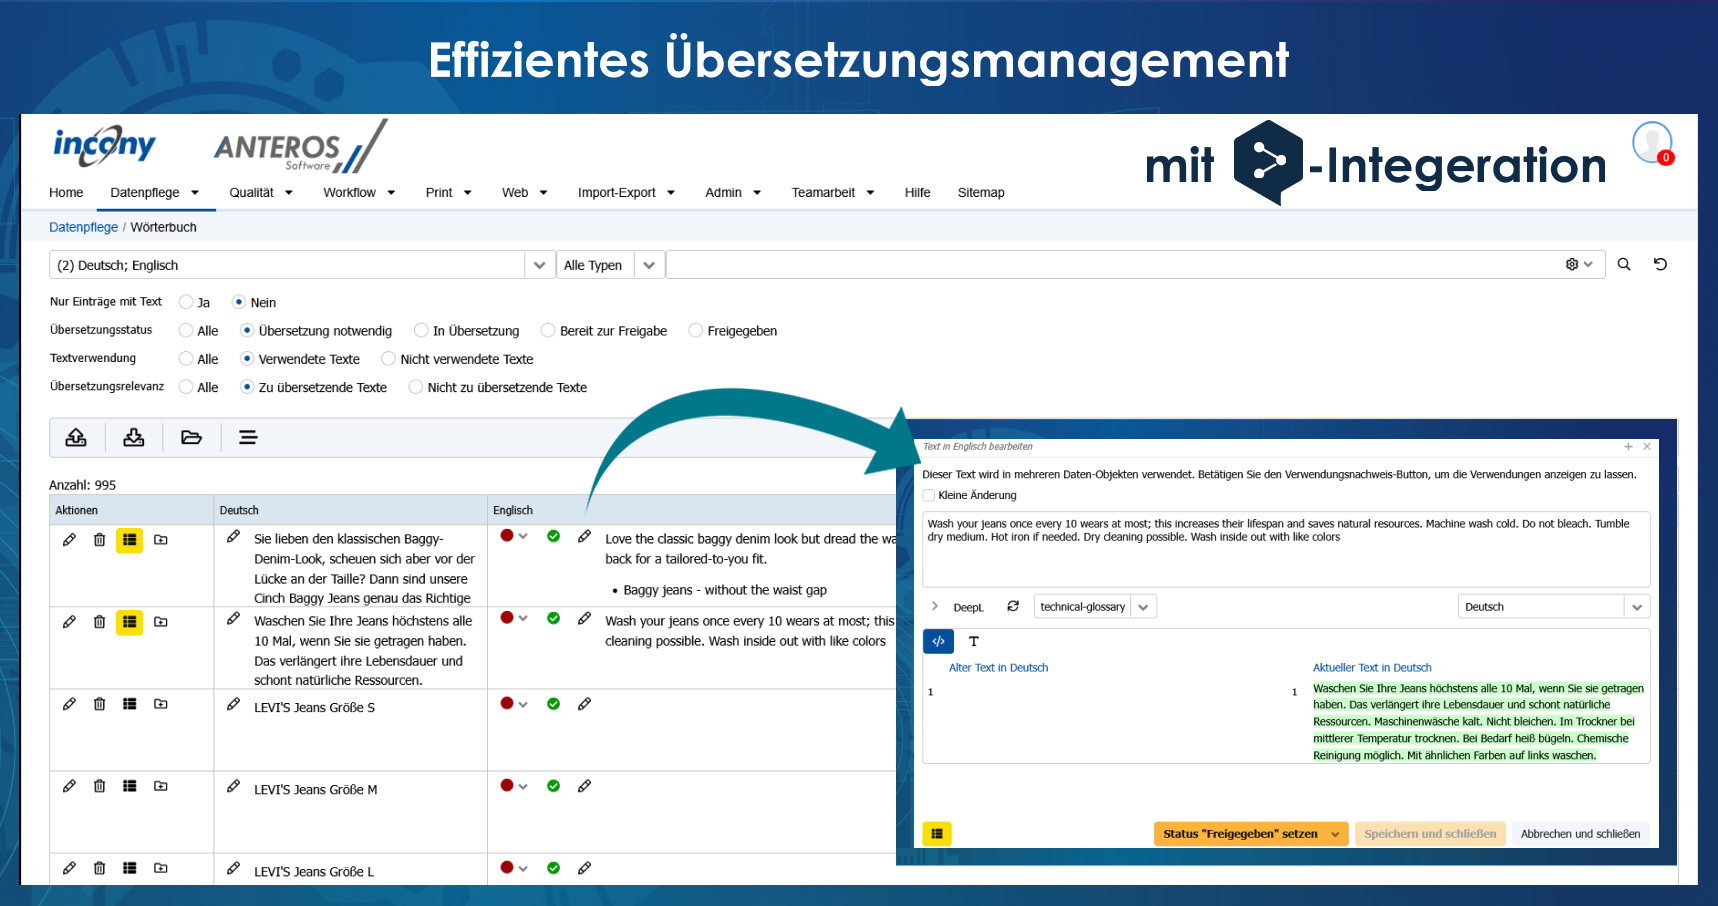Click the search magnifier icon
Image resolution: width=1718 pixels, height=906 pixels.
click(1624, 265)
